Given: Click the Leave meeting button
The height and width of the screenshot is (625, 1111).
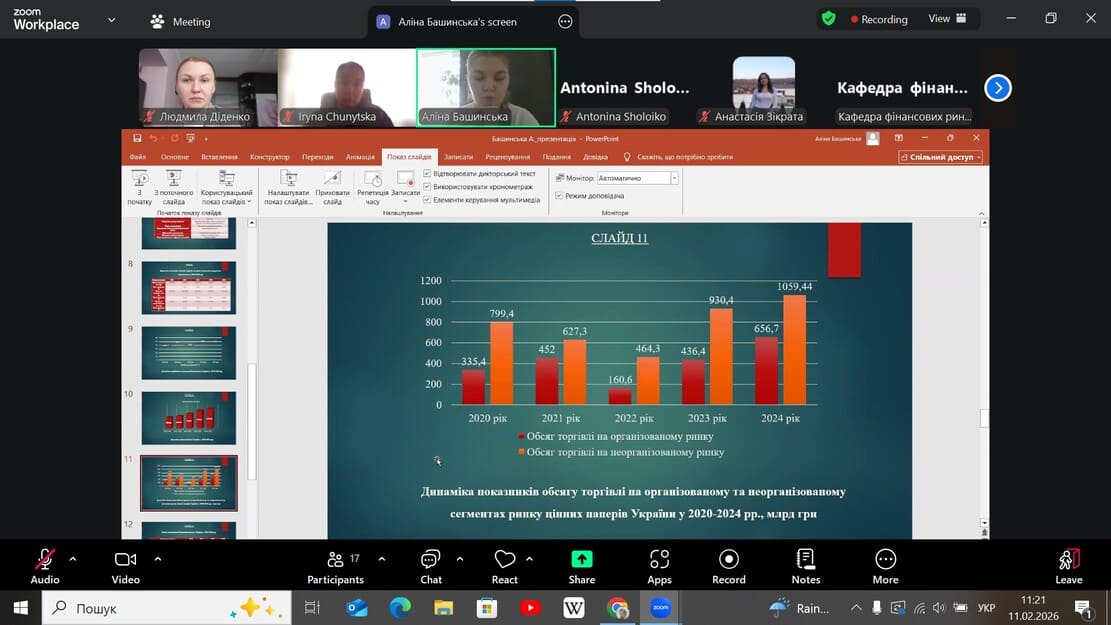Looking at the screenshot, I should [1068, 560].
